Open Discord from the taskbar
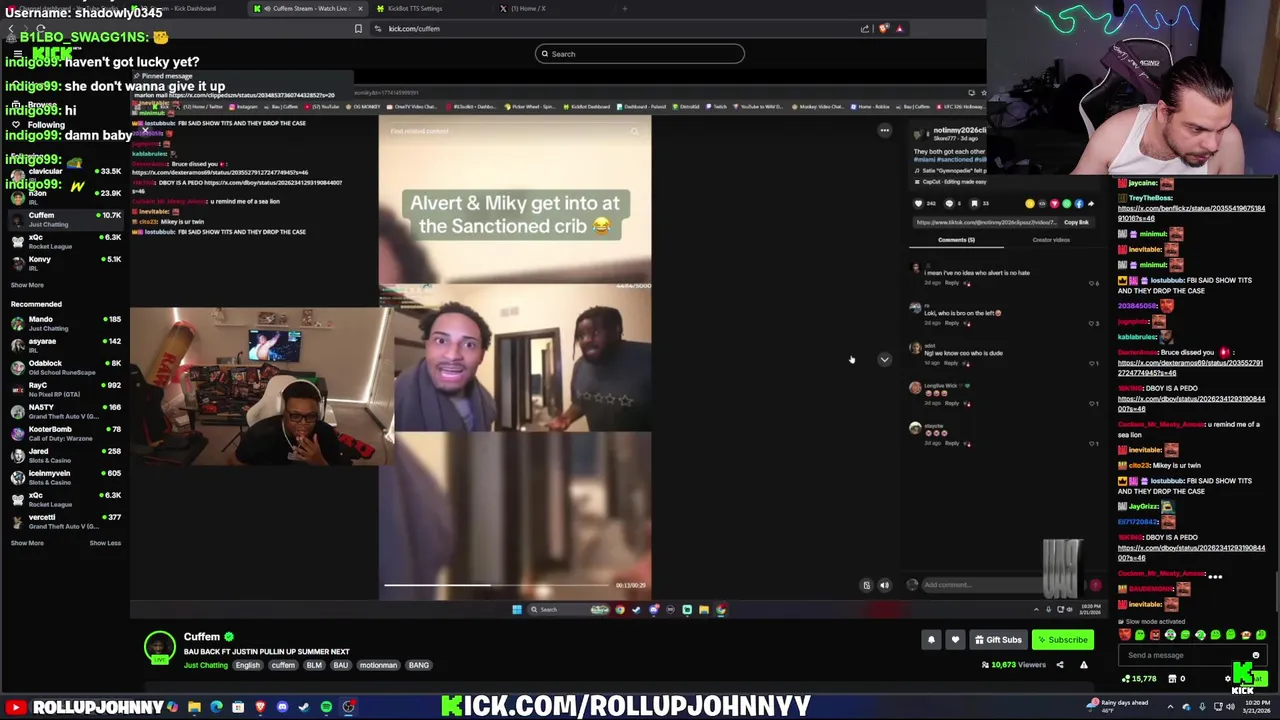 pyautogui.click(x=282, y=708)
